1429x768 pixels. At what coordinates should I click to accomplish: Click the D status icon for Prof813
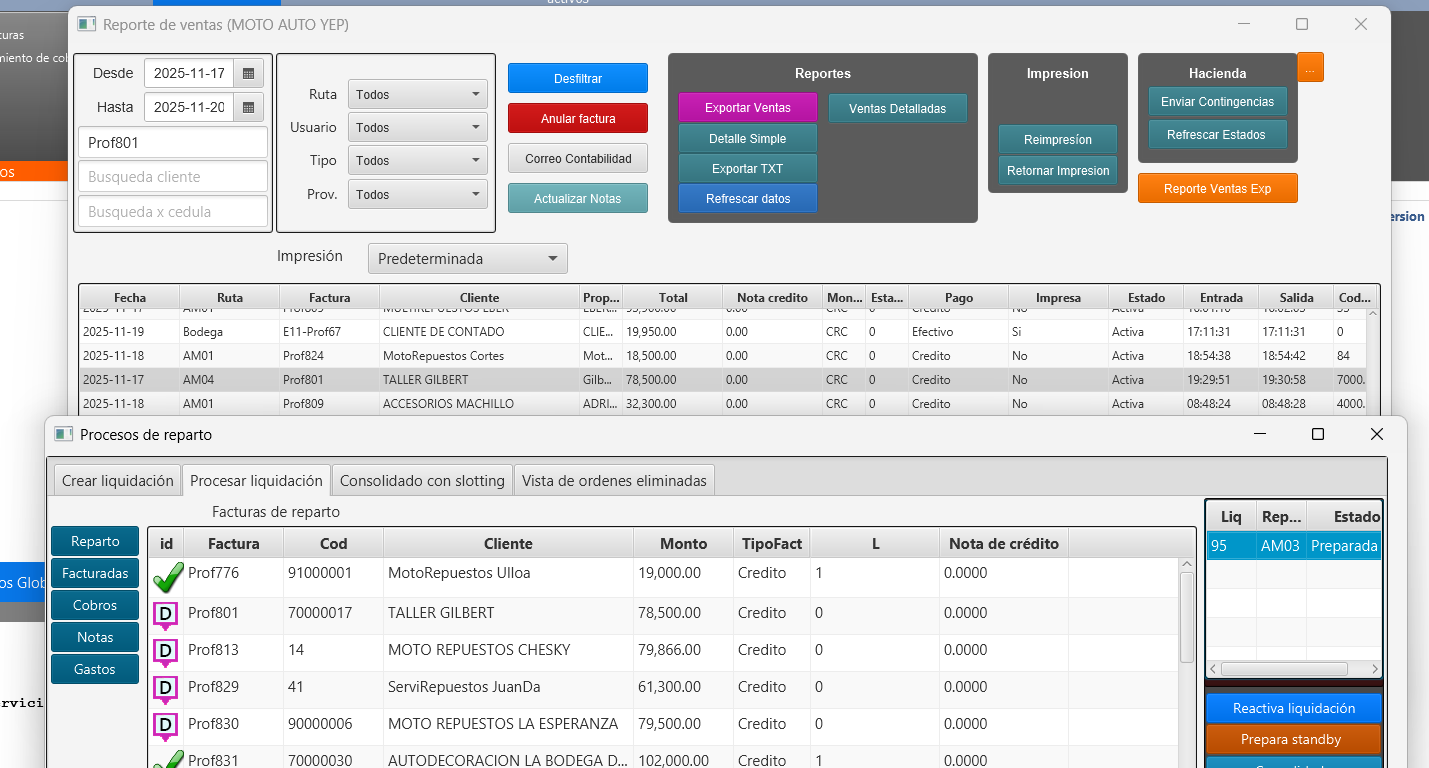(x=165, y=651)
